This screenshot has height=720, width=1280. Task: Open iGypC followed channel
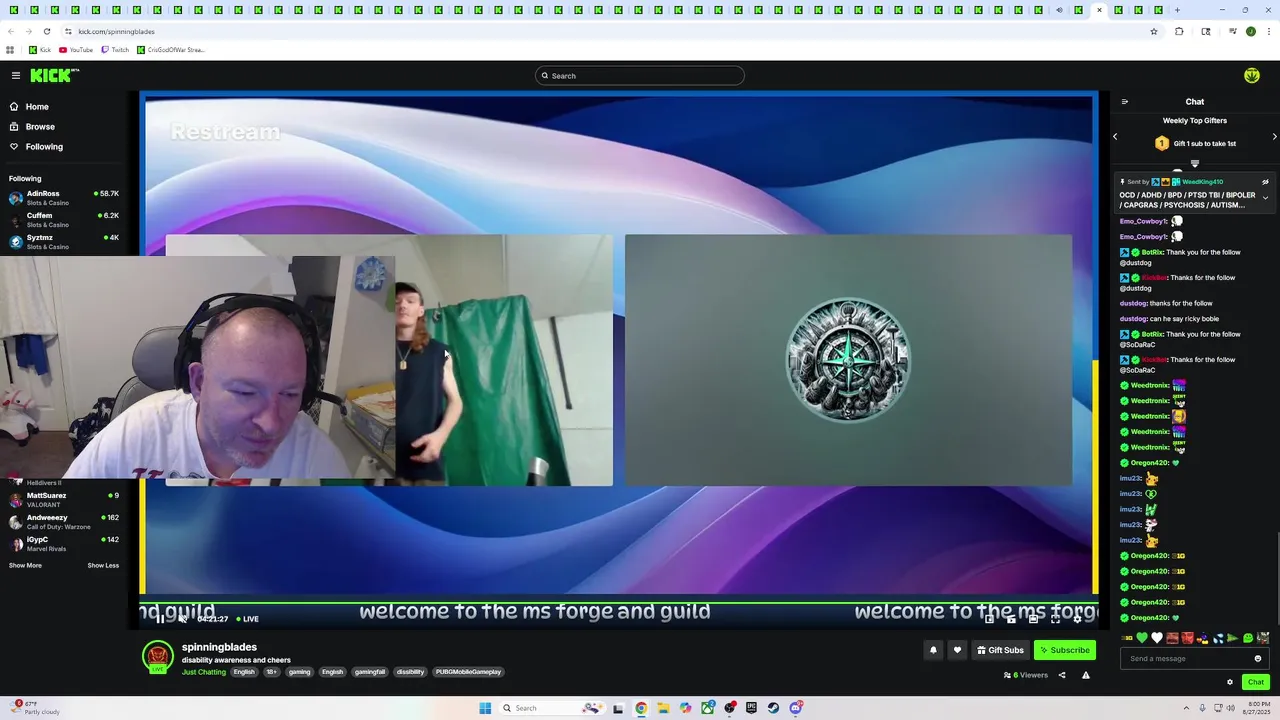coord(64,544)
